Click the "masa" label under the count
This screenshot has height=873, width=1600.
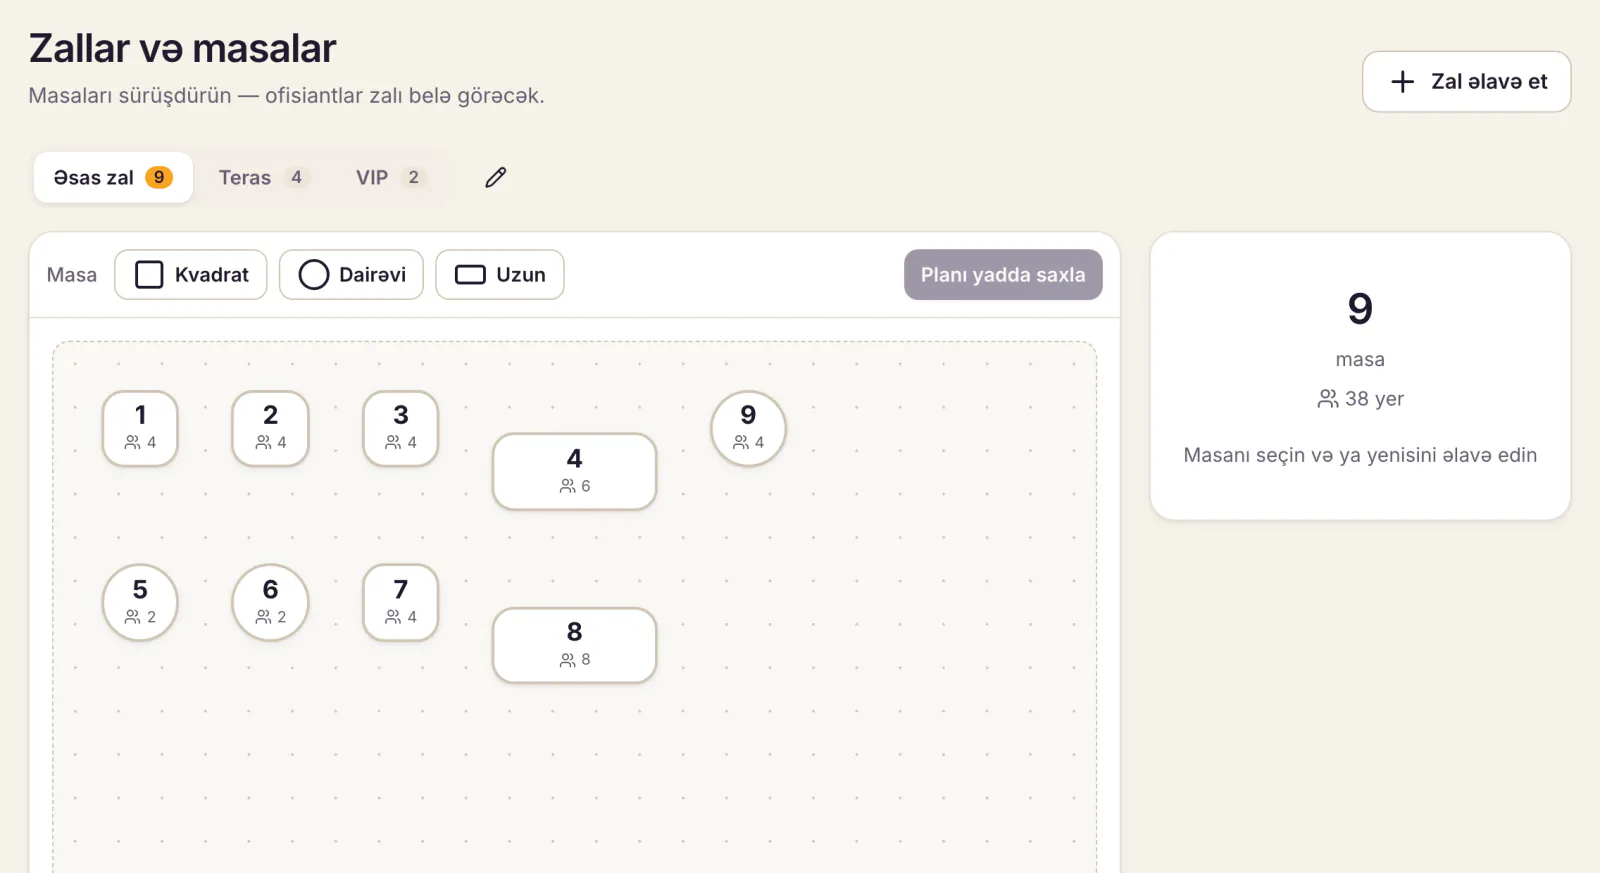[x=1360, y=359]
